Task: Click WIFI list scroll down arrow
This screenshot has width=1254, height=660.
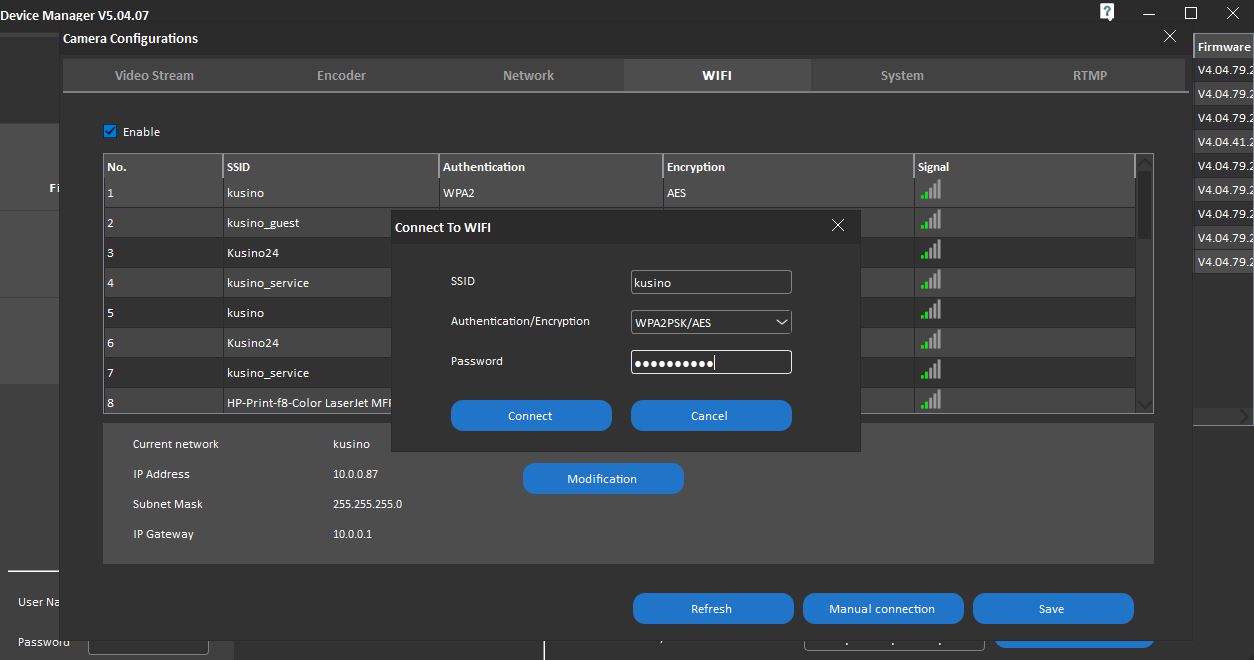Action: [1145, 404]
